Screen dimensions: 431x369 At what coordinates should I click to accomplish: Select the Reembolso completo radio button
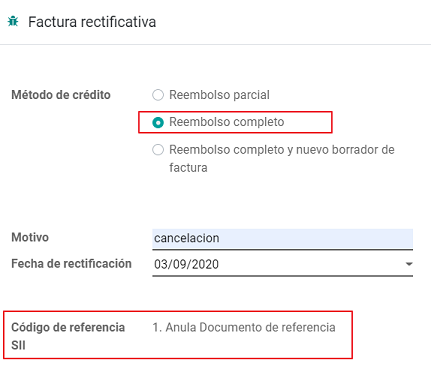pyautogui.click(x=158, y=123)
